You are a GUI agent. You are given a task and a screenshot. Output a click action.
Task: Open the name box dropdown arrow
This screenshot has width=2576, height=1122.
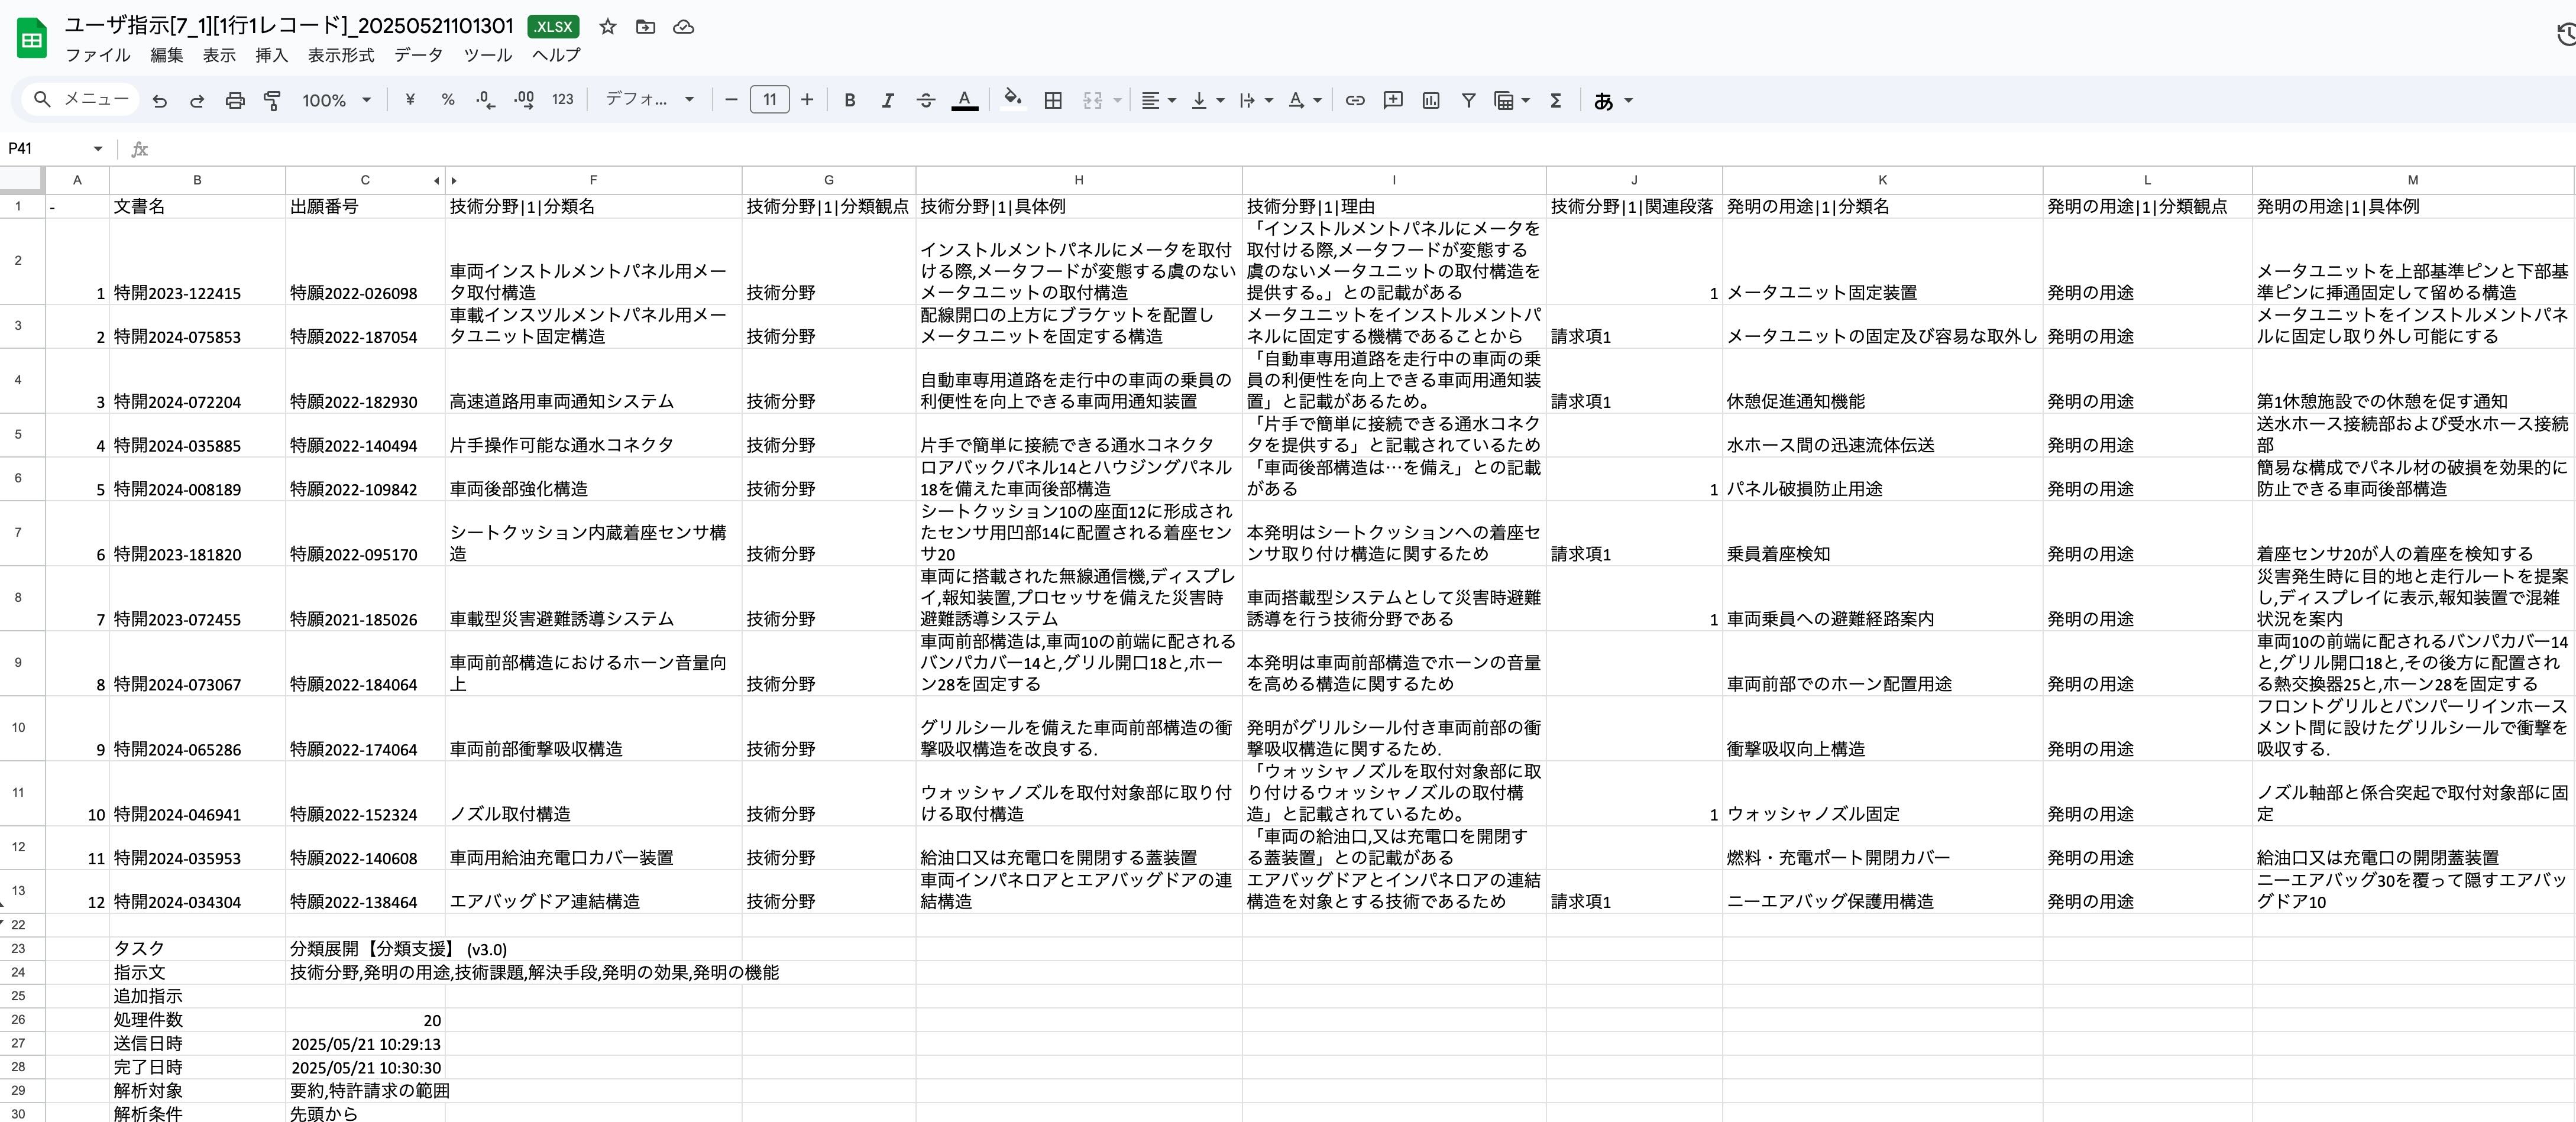(98, 149)
